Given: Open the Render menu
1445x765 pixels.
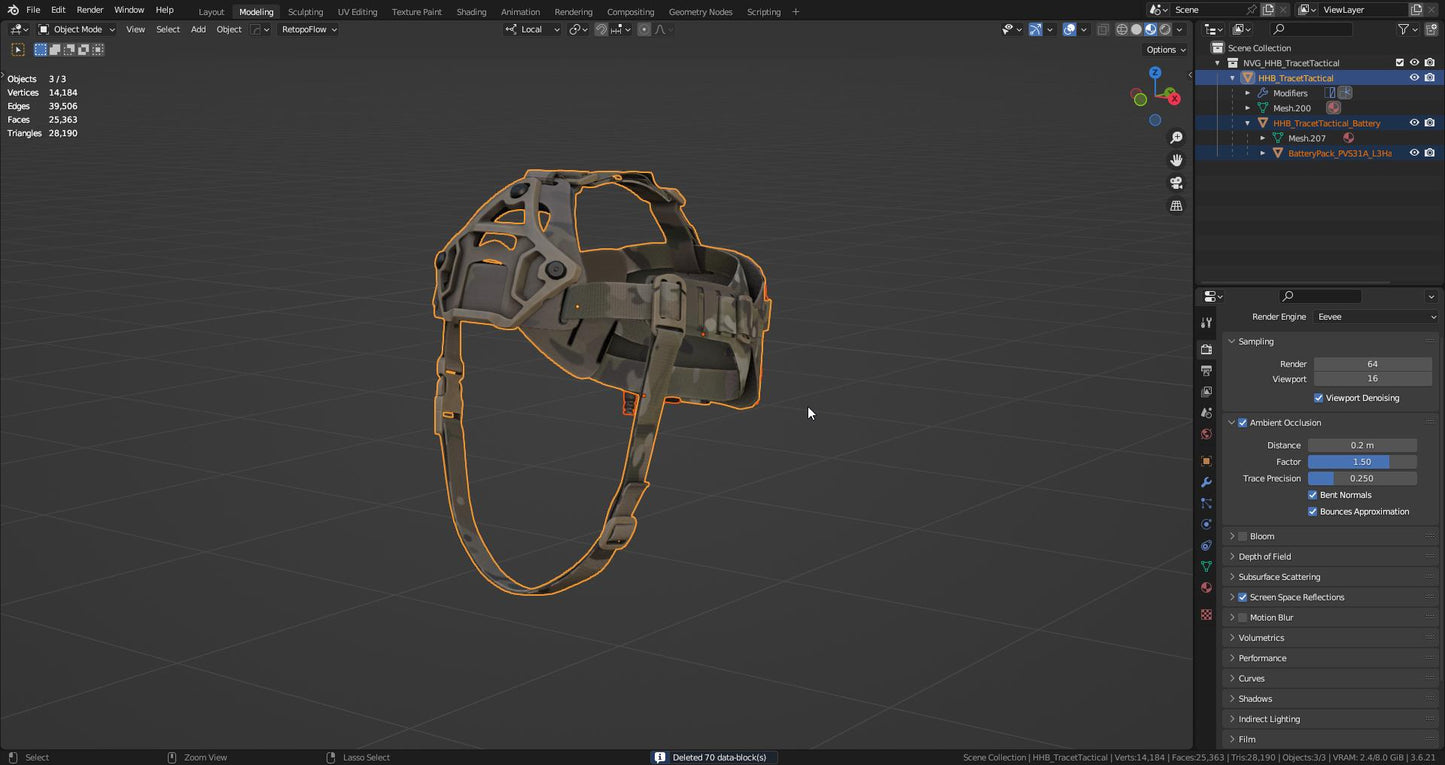Looking at the screenshot, I should click(90, 10).
